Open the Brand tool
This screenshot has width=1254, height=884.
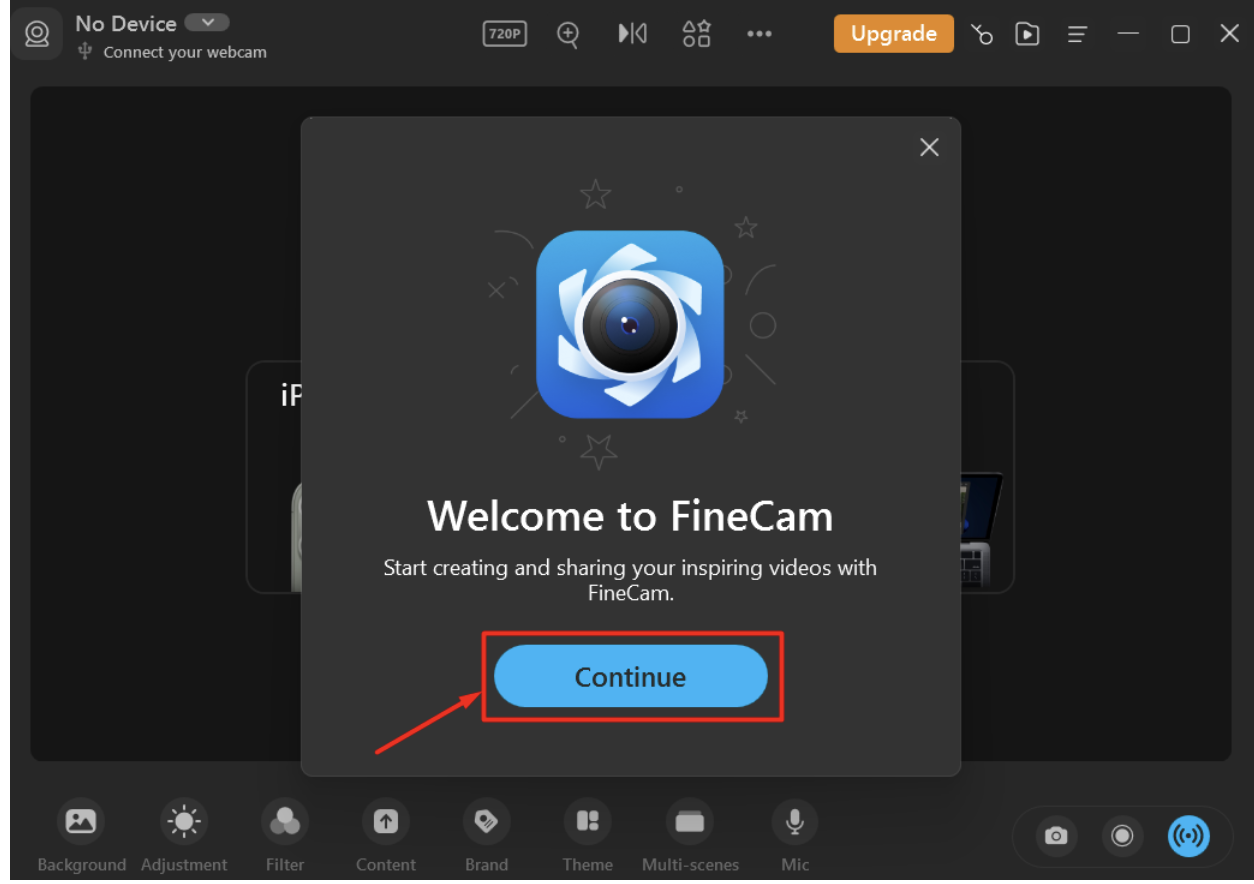487,835
